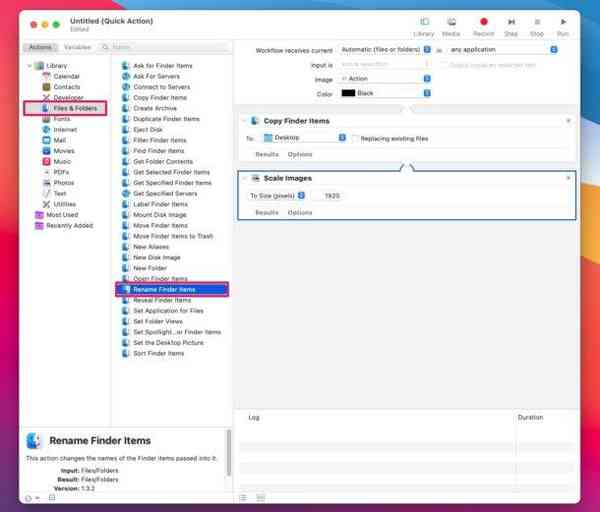Screen dimensions: 600x512
Task: Click the action search field
Action: point(165,47)
